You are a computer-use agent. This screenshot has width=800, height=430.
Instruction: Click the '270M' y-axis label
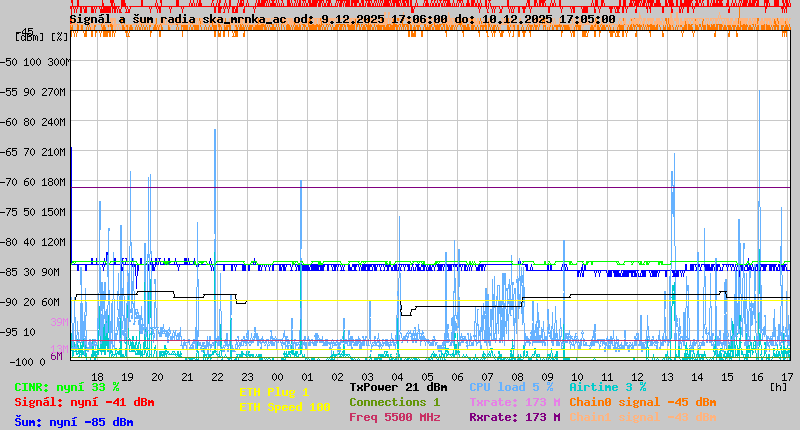pos(53,92)
